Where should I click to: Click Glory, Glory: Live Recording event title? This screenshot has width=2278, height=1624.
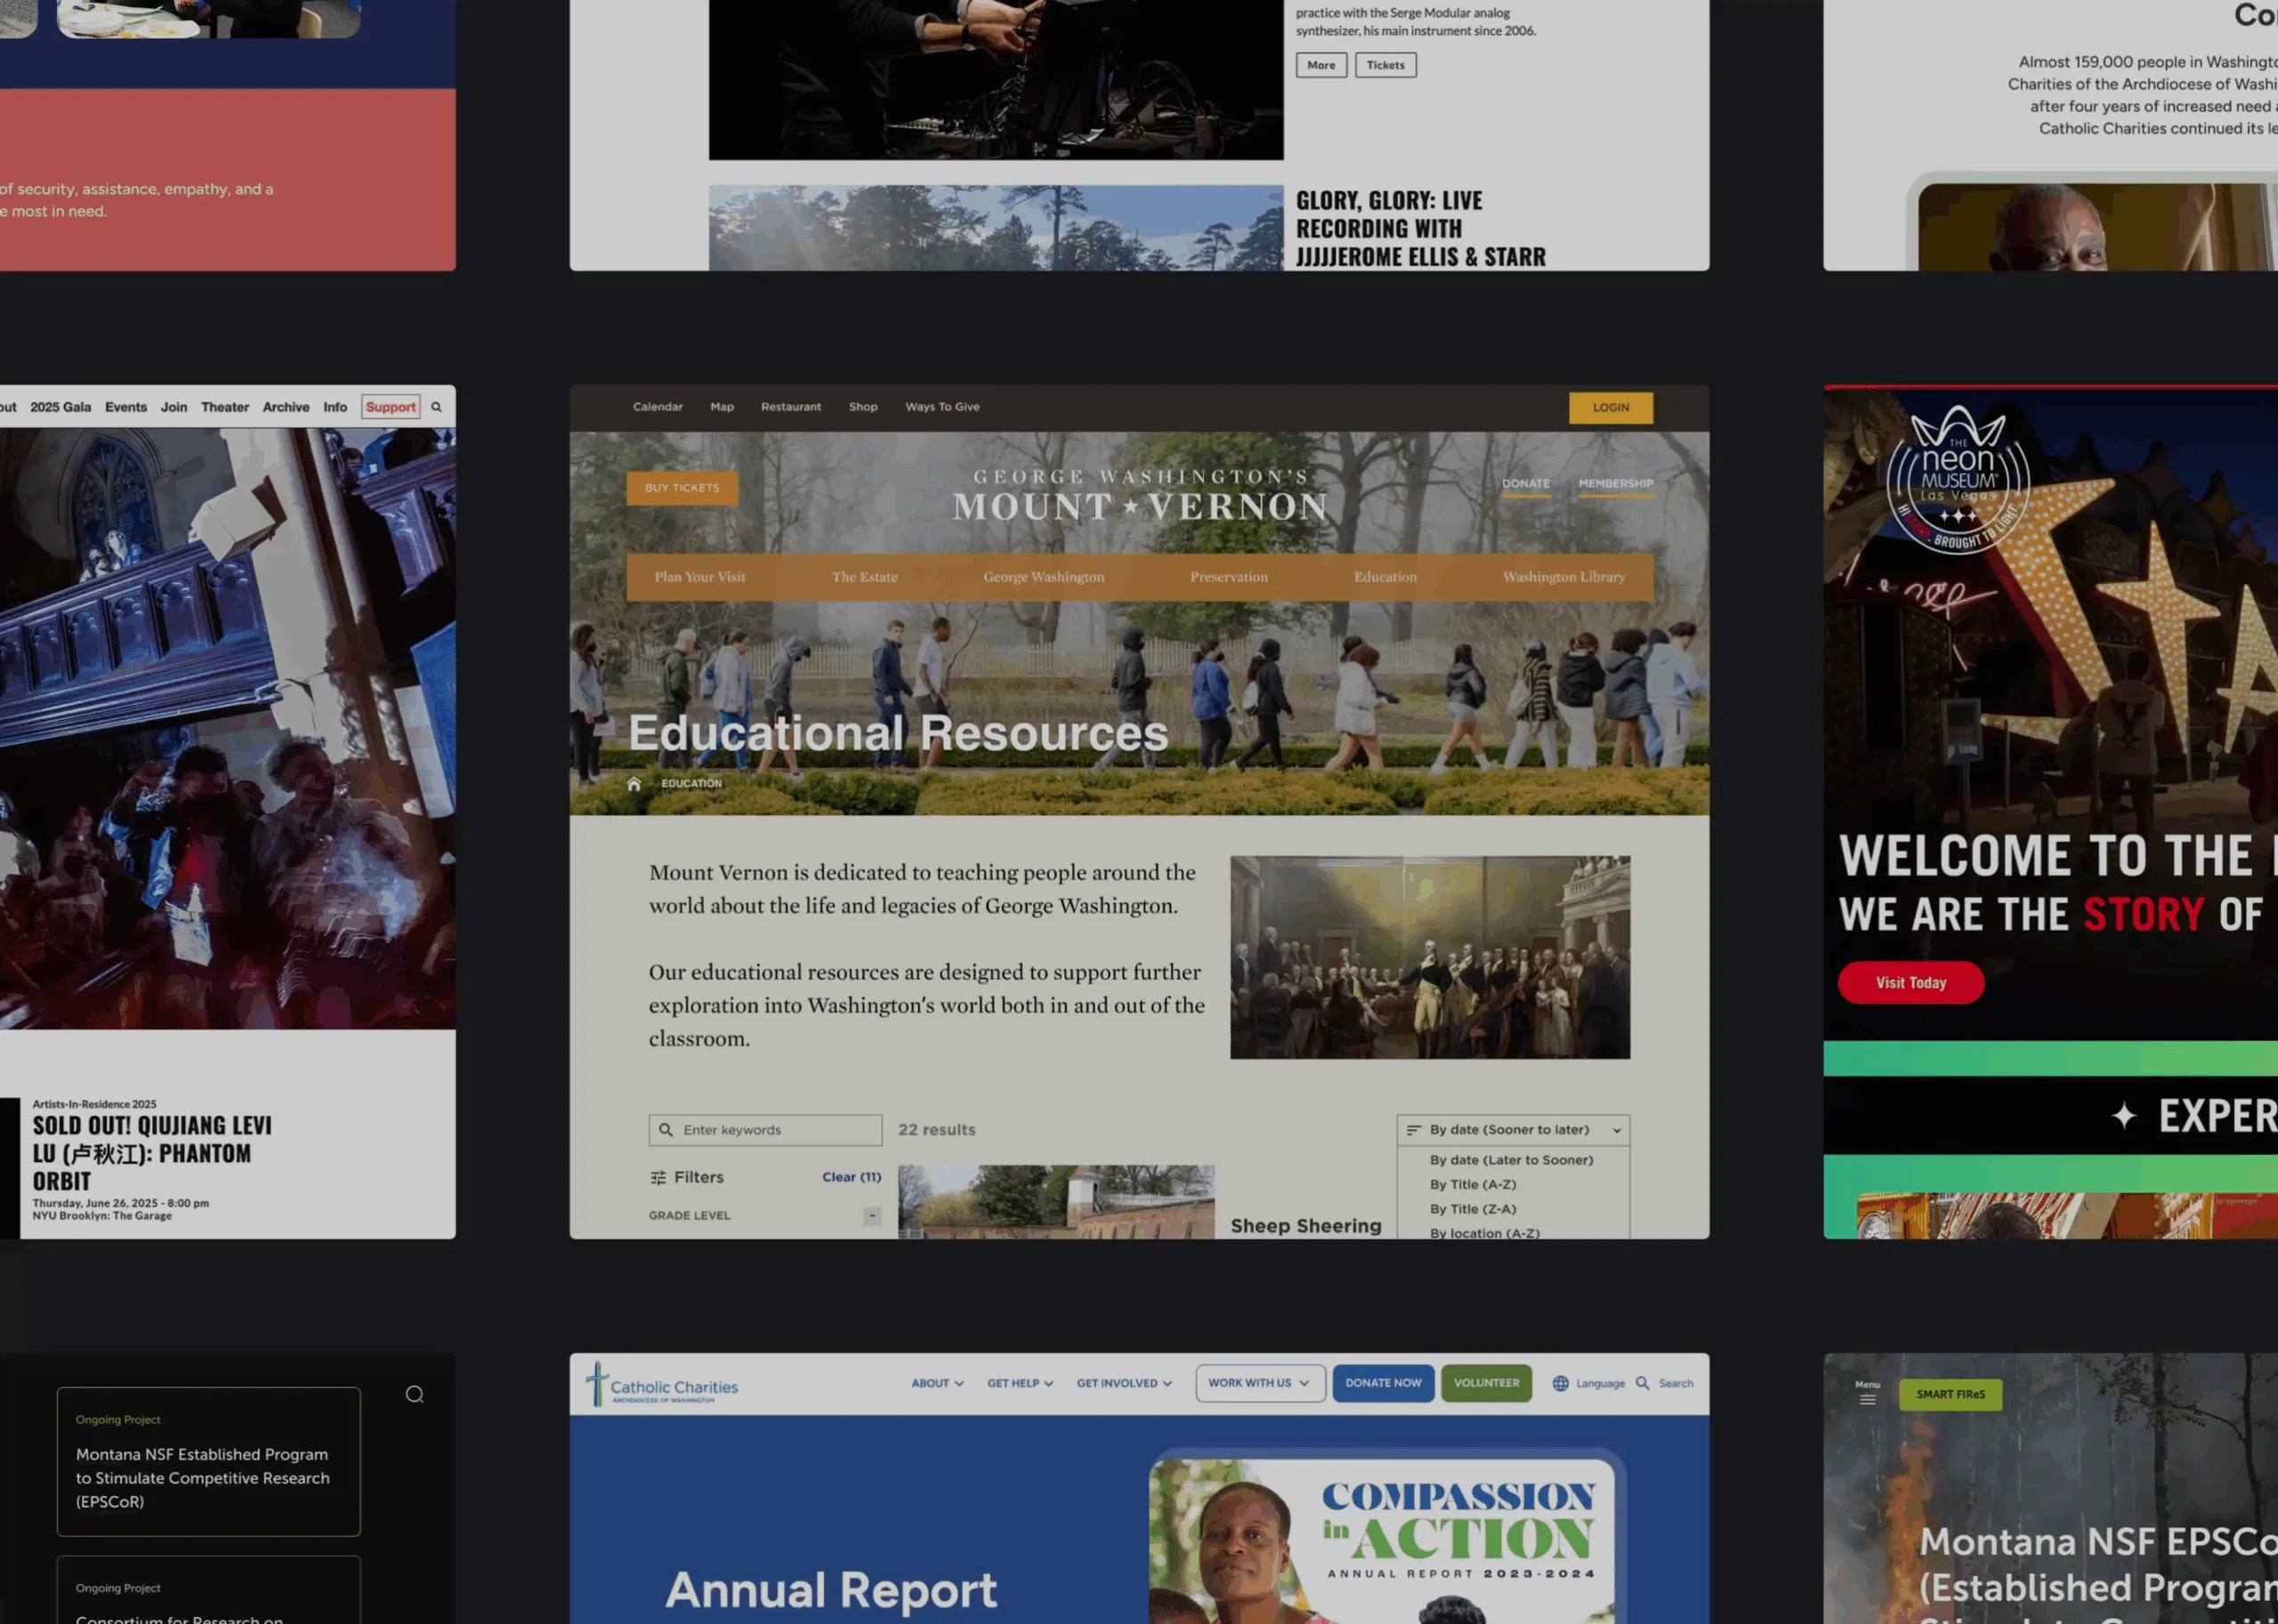click(1420, 229)
